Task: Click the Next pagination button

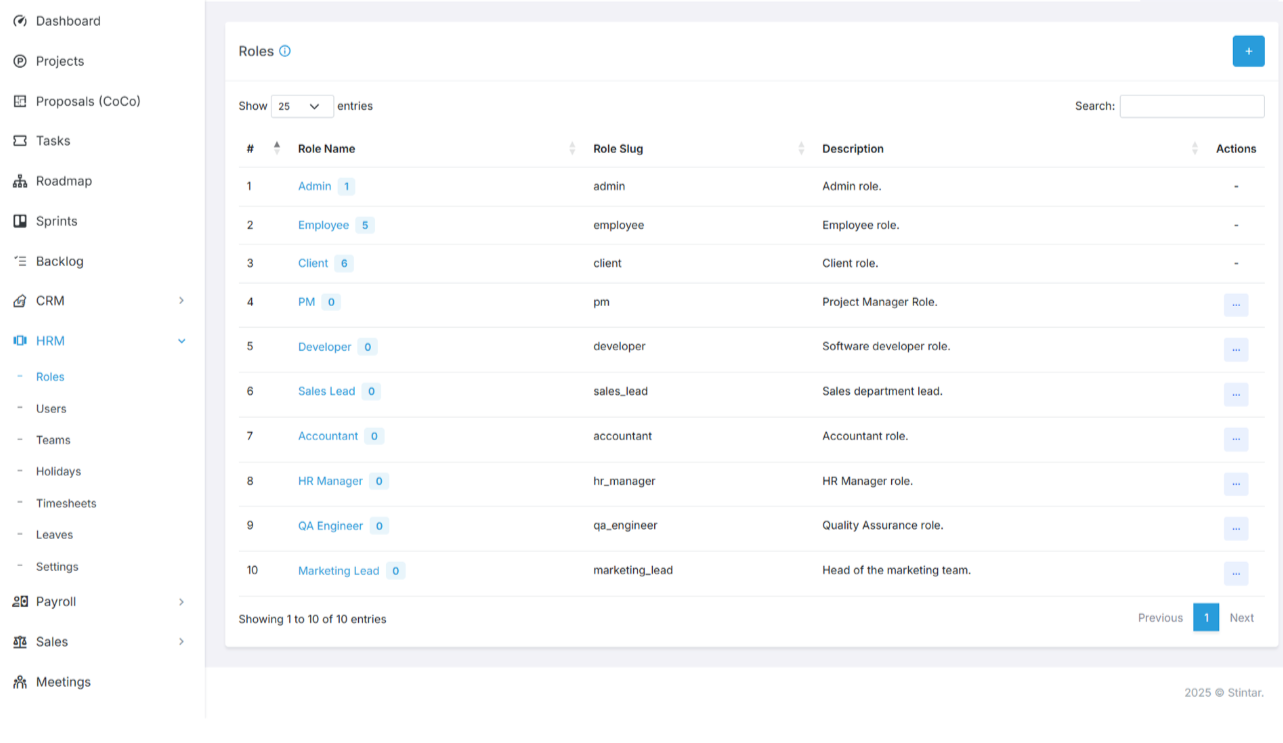Action: [1241, 618]
